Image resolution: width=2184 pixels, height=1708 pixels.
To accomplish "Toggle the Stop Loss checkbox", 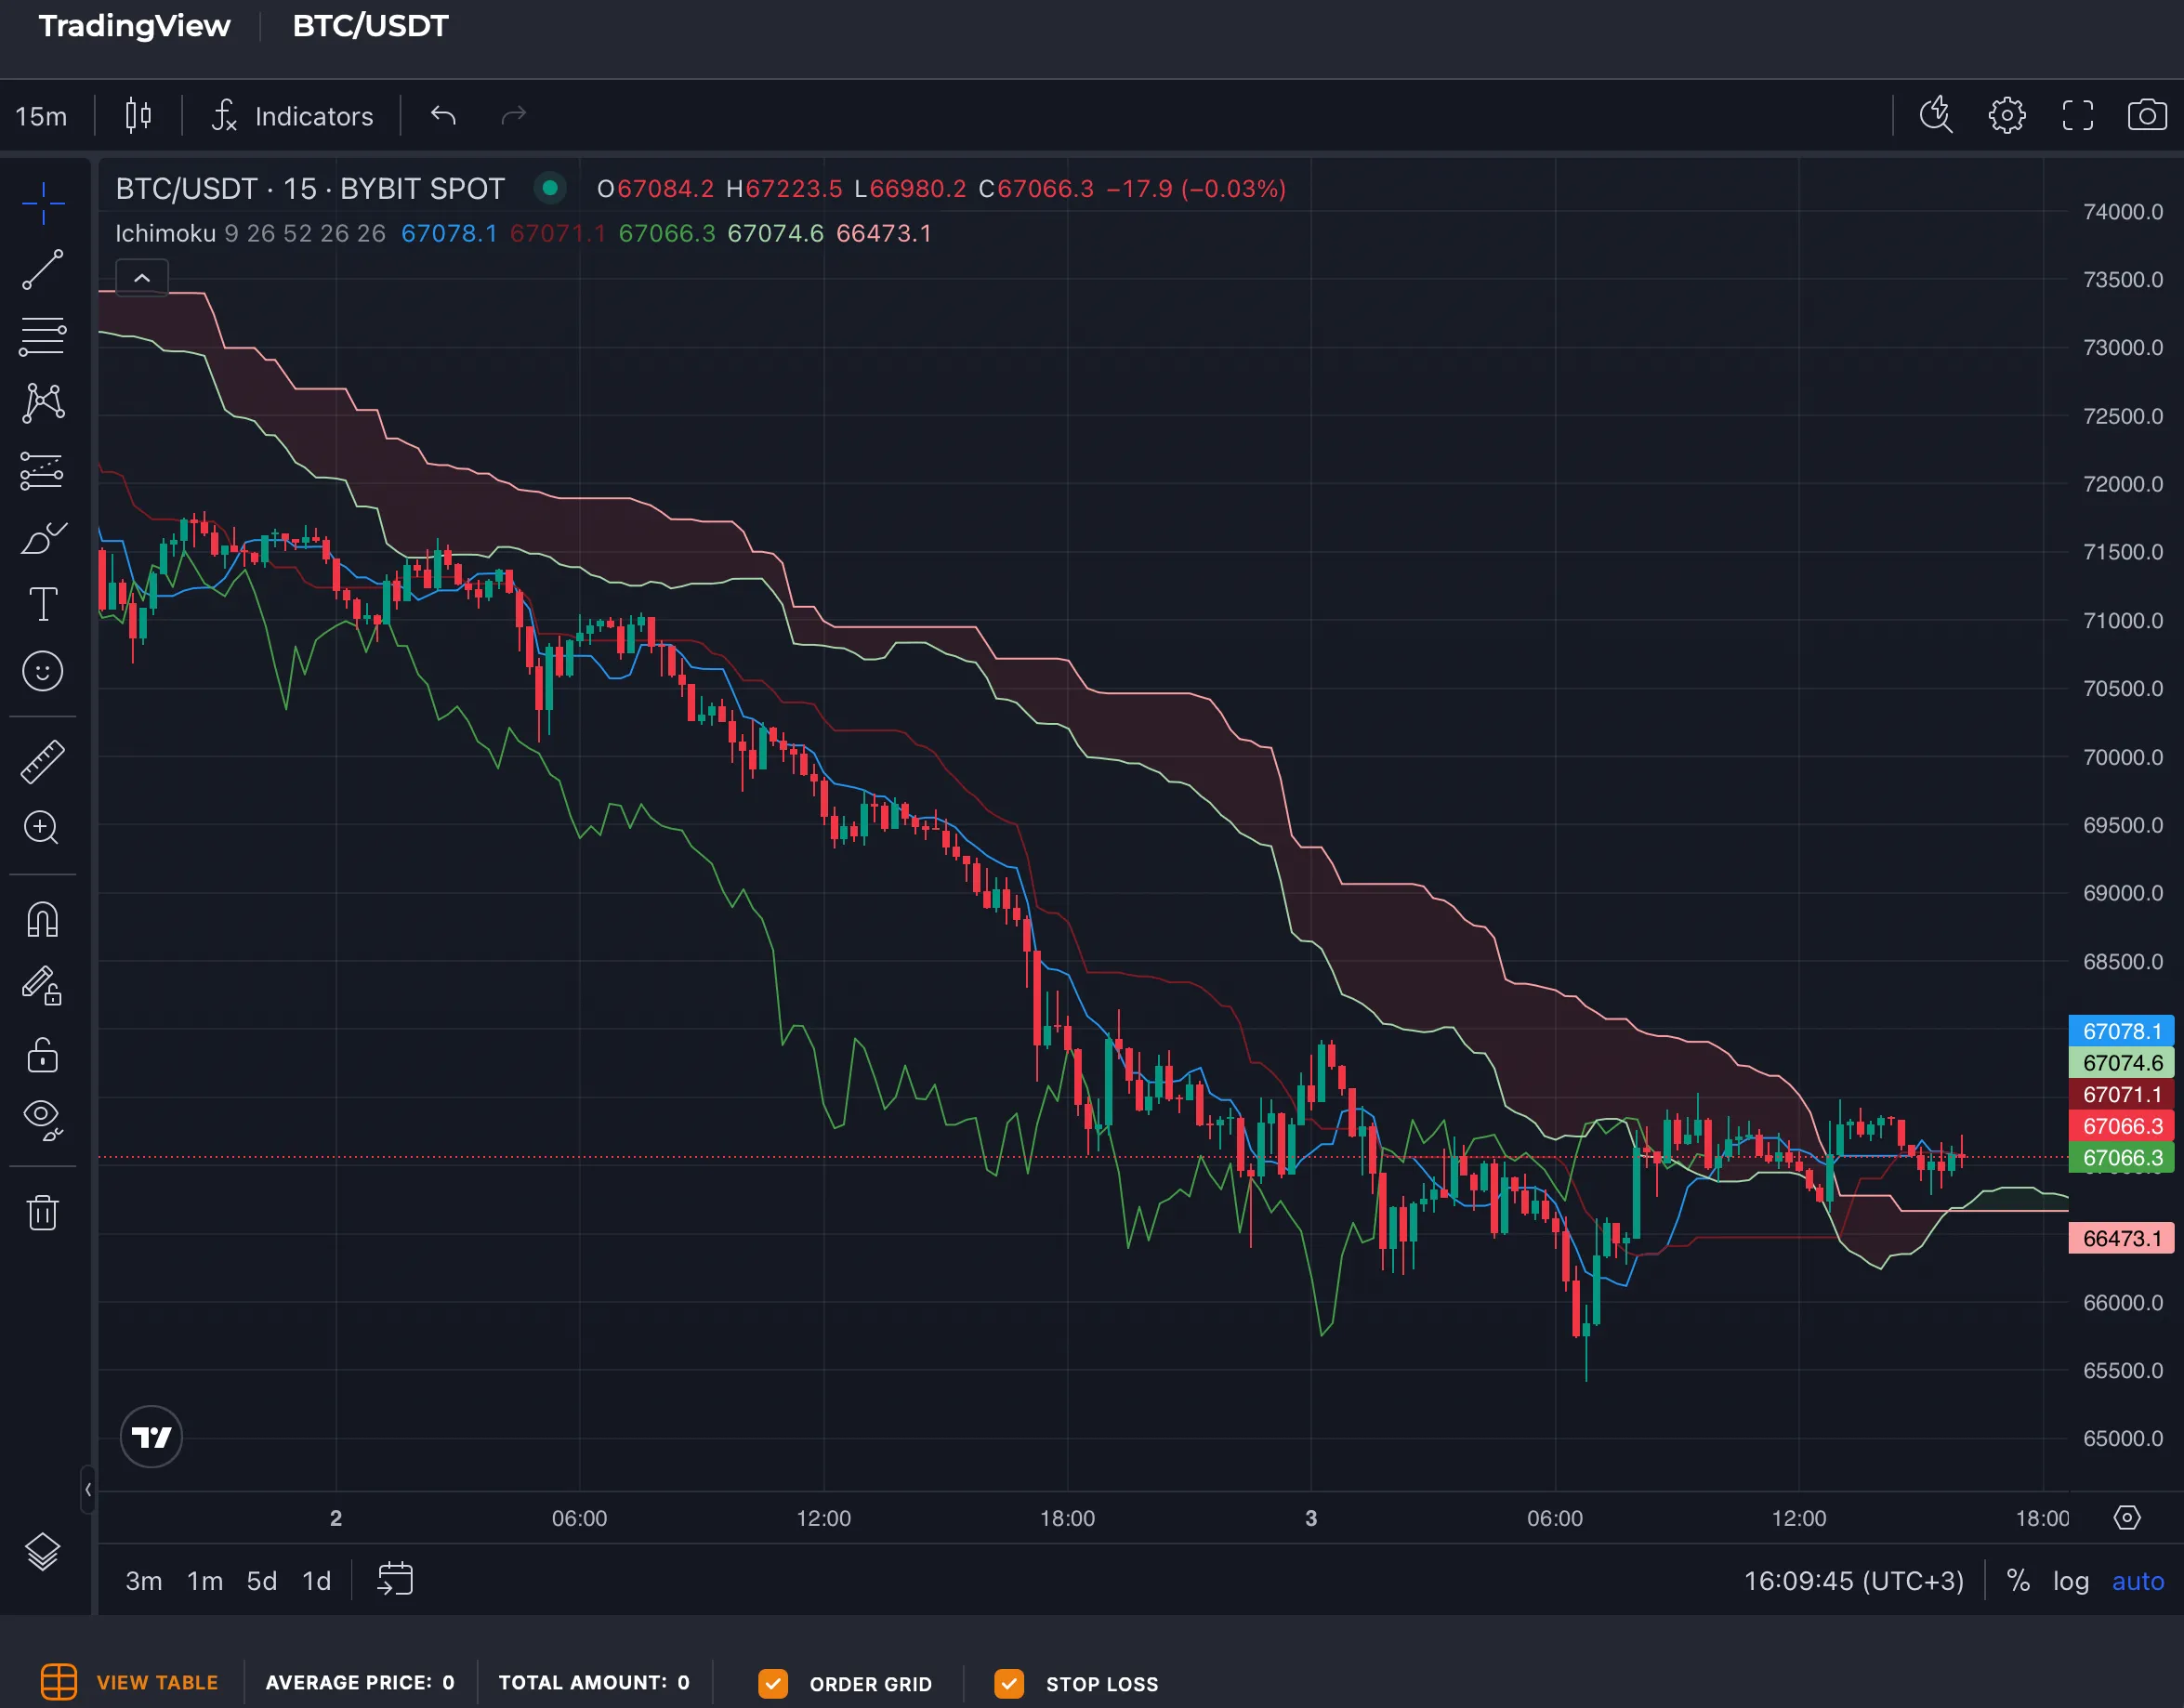I will point(1009,1683).
